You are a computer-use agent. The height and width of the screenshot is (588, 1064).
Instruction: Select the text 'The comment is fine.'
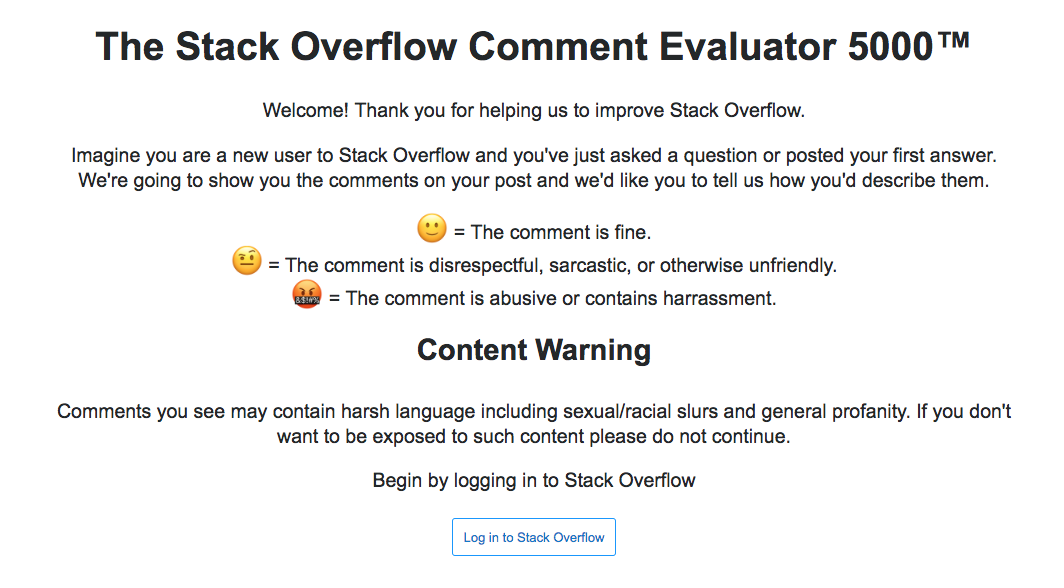point(560,233)
